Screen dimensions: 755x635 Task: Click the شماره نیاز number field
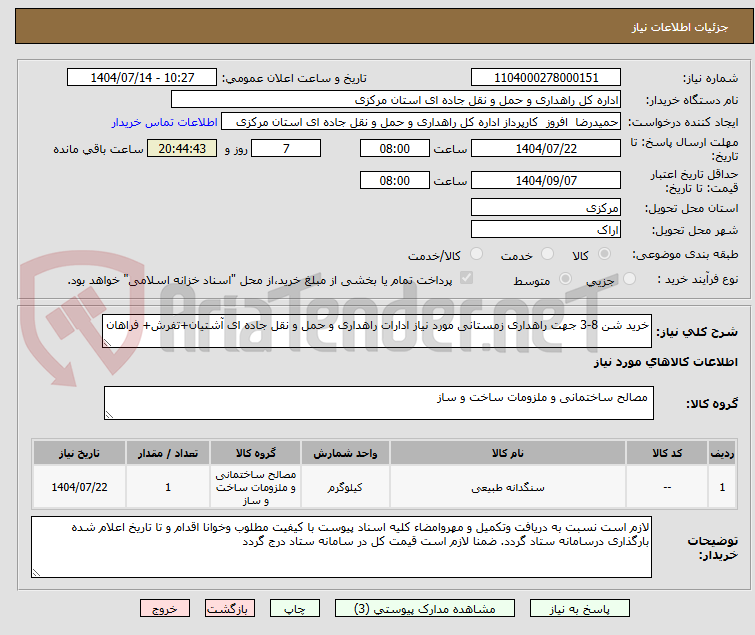pos(546,77)
